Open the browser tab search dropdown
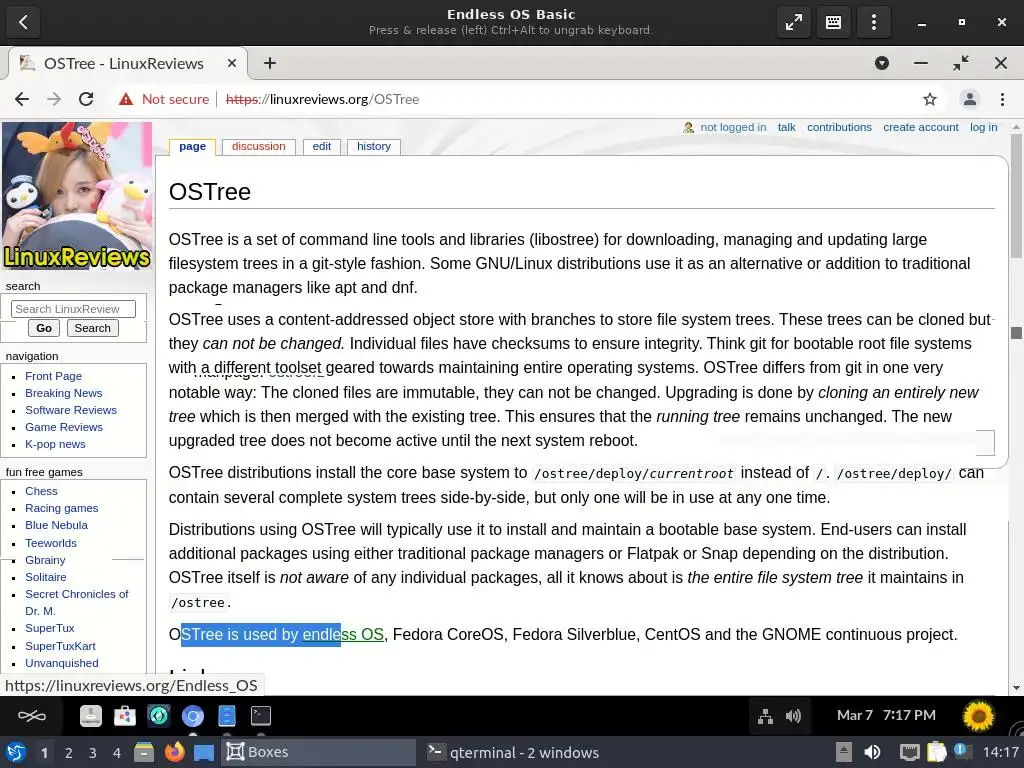 [x=882, y=63]
